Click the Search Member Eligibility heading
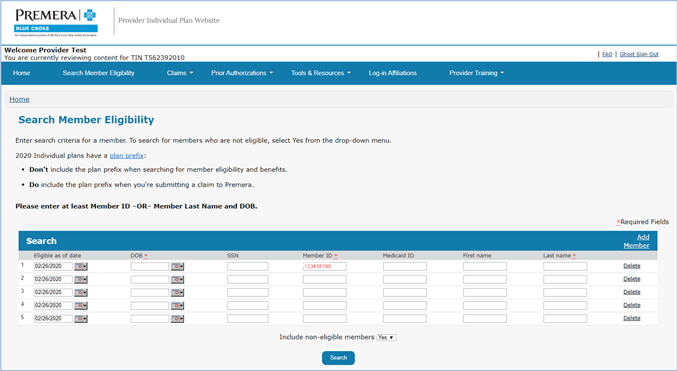 coord(86,120)
